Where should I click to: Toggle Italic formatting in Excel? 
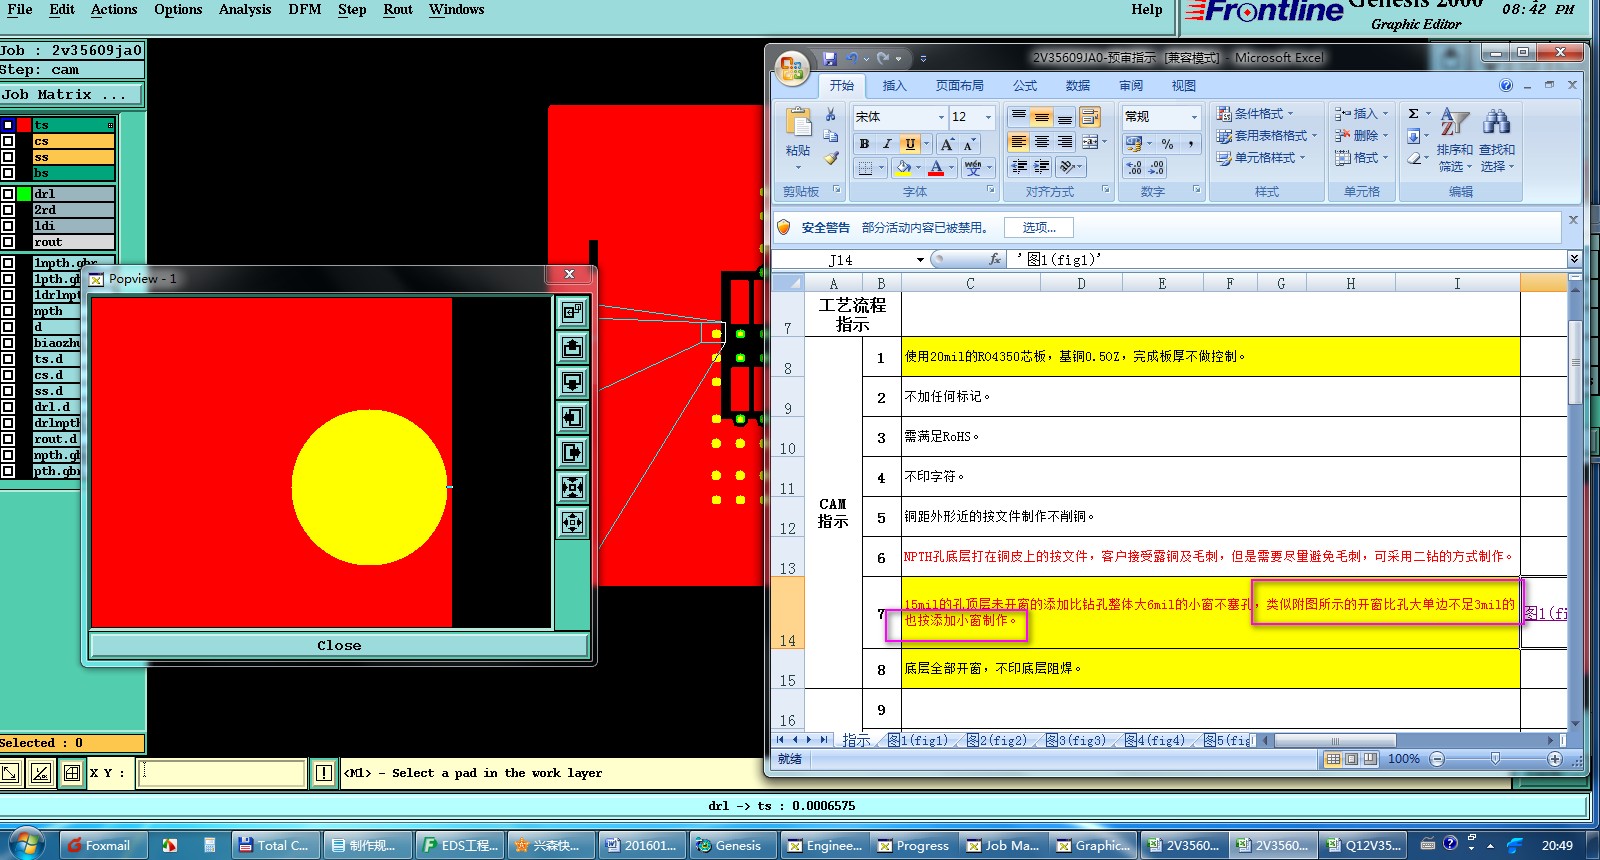coord(886,144)
